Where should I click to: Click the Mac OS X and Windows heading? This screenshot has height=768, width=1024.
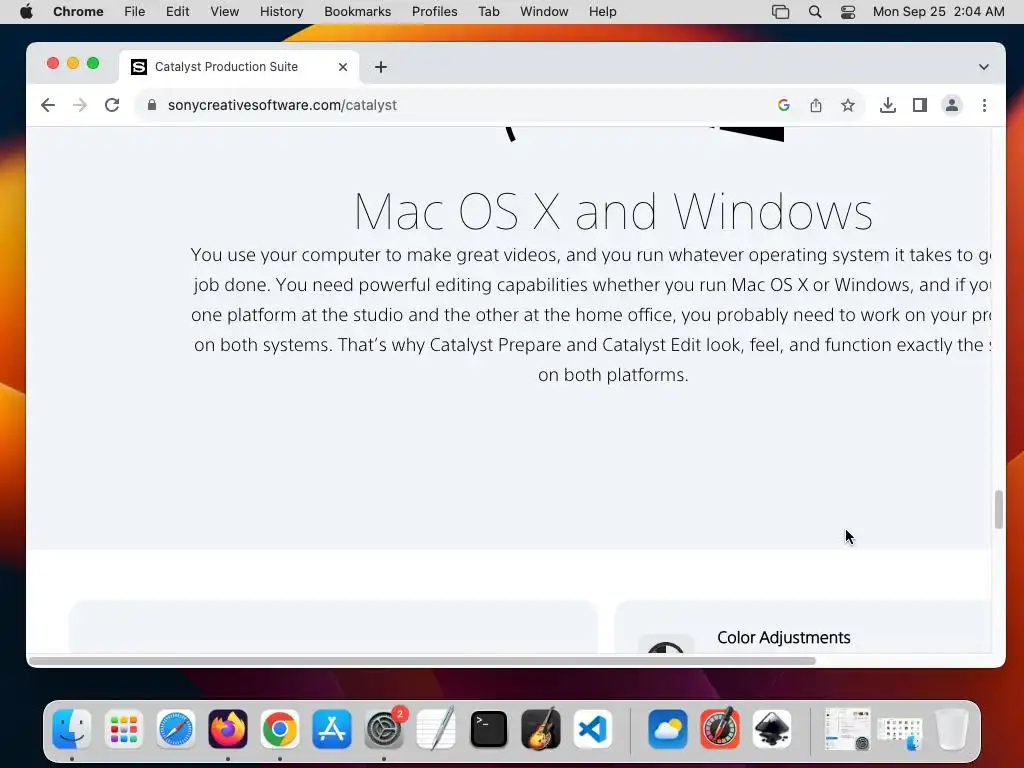(x=613, y=211)
